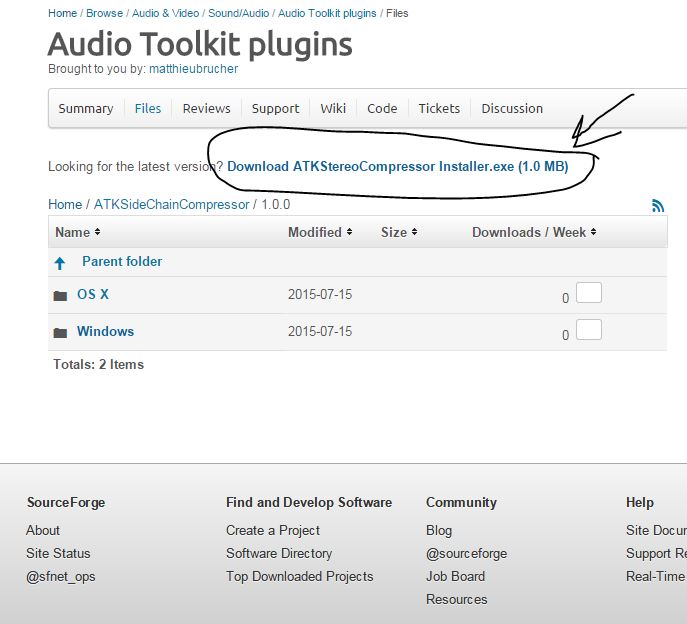Image resolution: width=687 pixels, height=624 pixels.
Task: Click the OS X folder icon
Action: tap(60, 296)
